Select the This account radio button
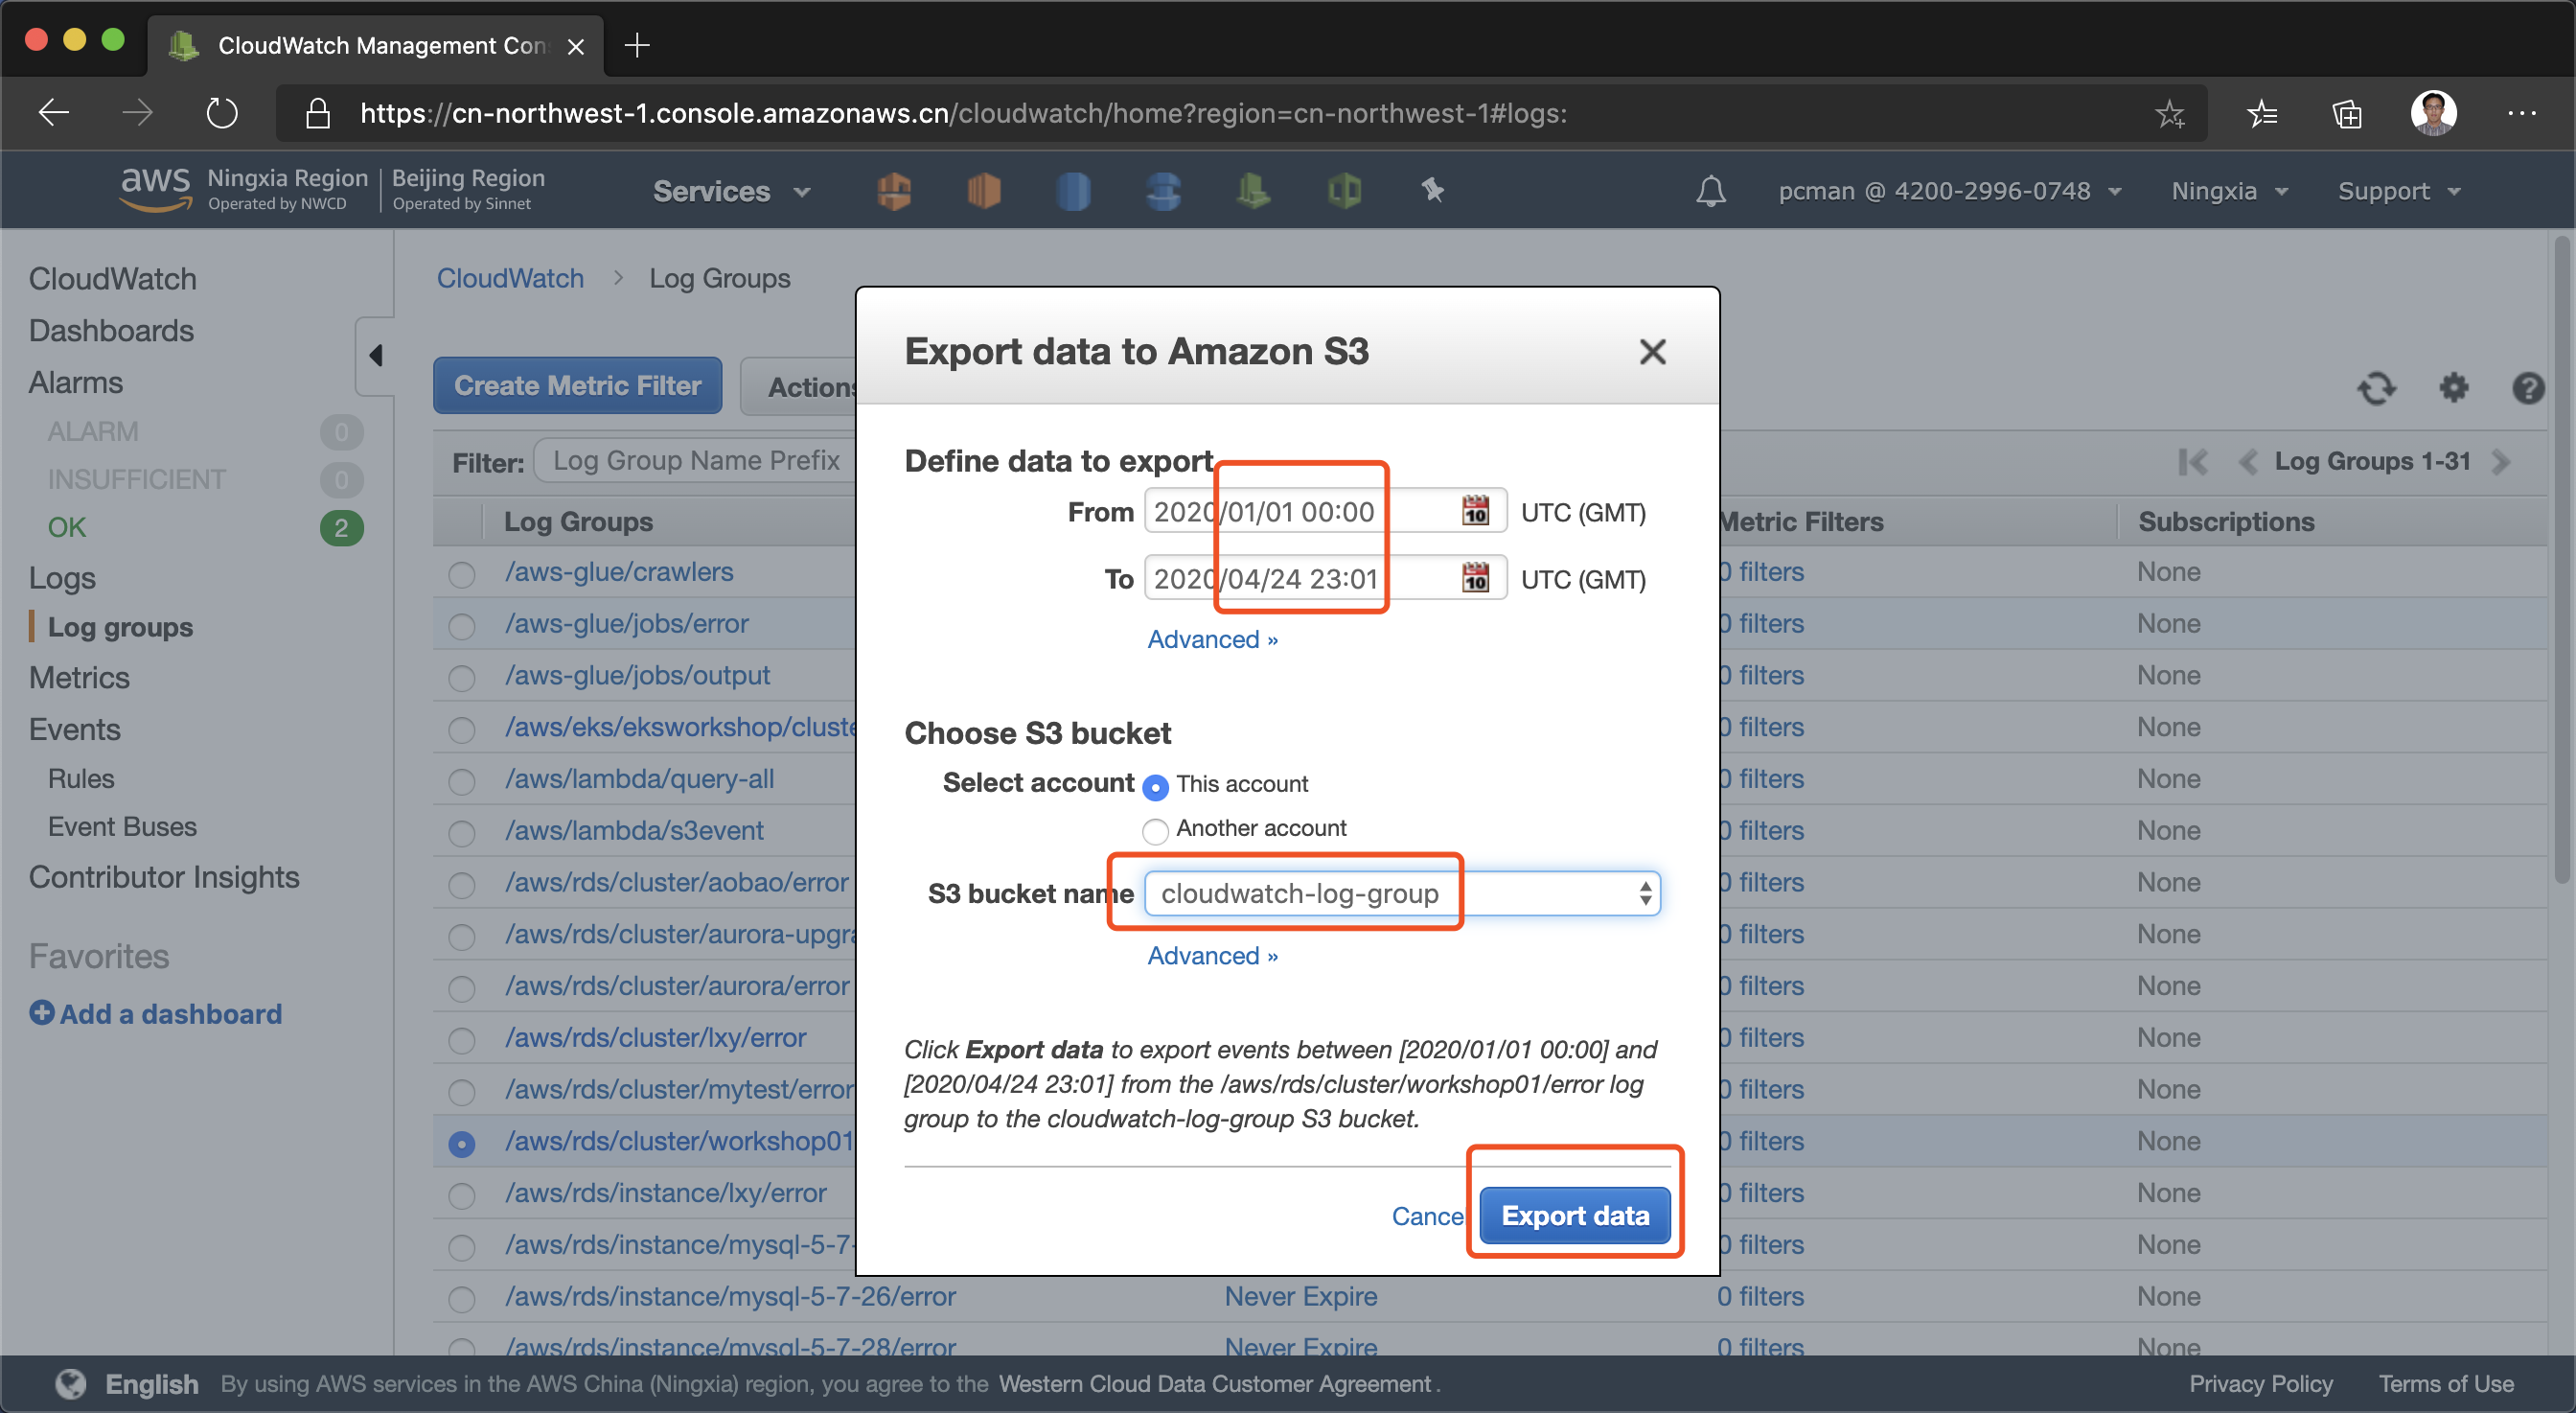This screenshot has width=2576, height=1413. click(1155, 786)
